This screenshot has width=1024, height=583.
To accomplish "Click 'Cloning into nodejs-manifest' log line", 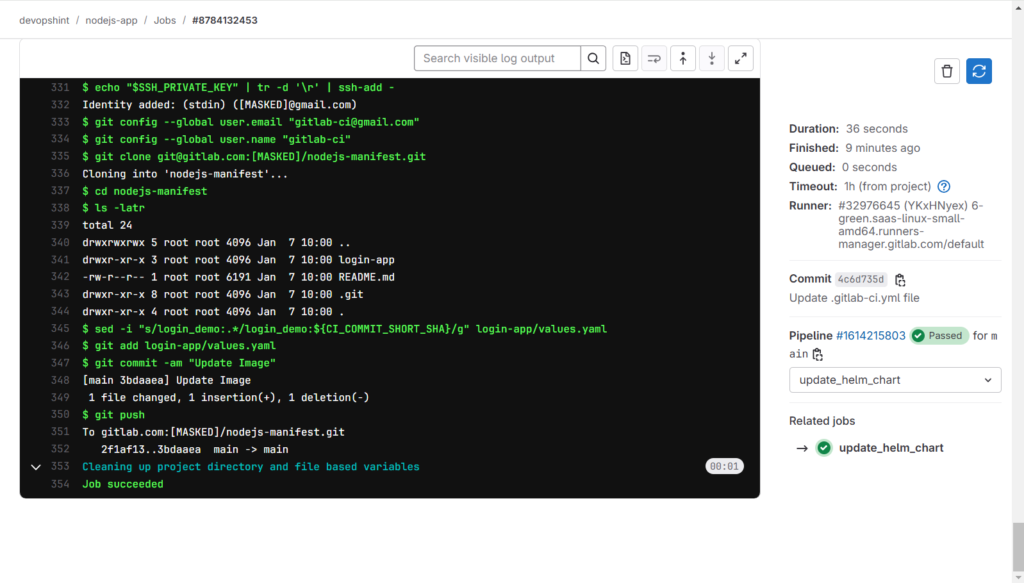I will [185, 174].
